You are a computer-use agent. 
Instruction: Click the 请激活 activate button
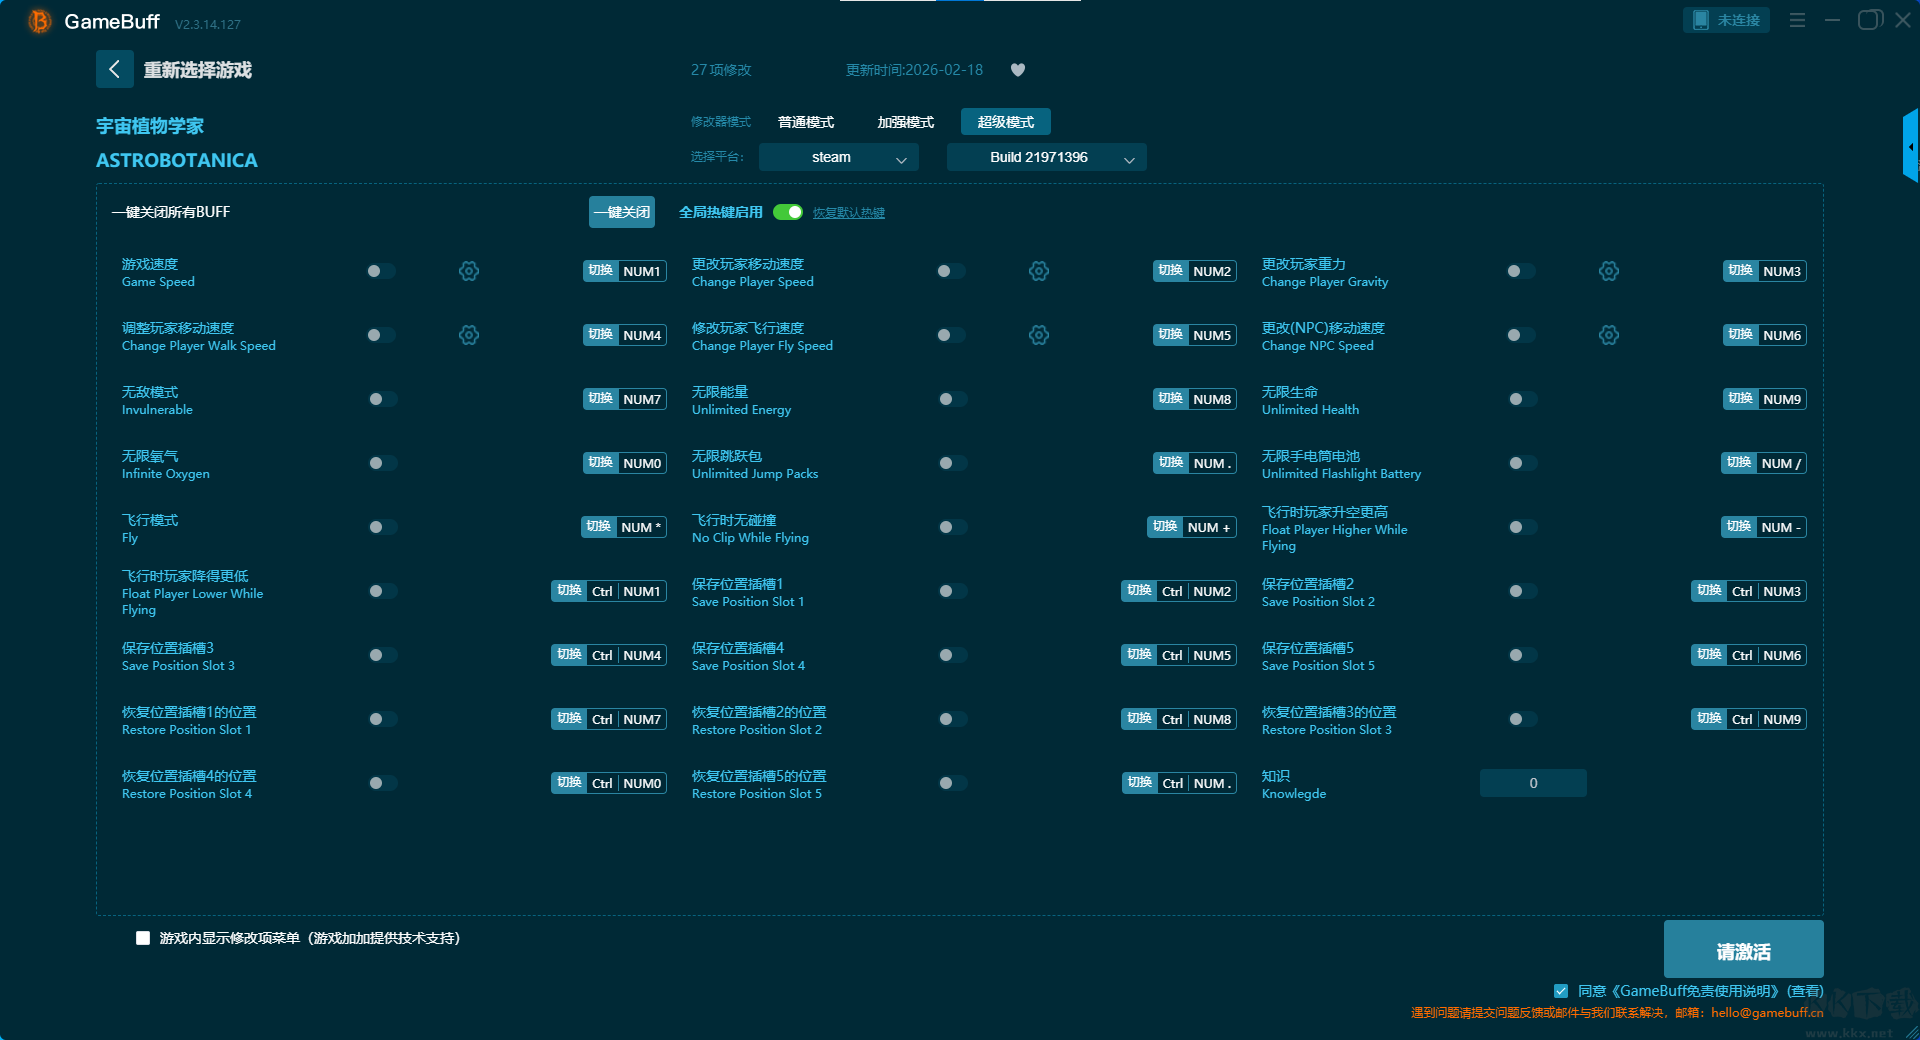(x=1743, y=950)
